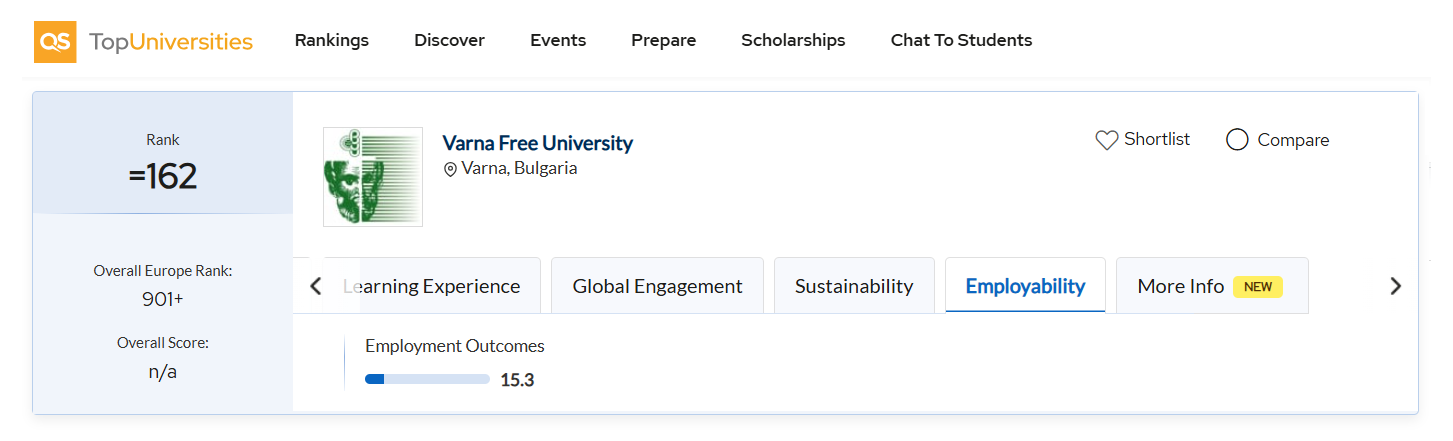The height and width of the screenshot is (441, 1453).
Task: Click the Varna Free University logo image
Action: pos(373,177)
